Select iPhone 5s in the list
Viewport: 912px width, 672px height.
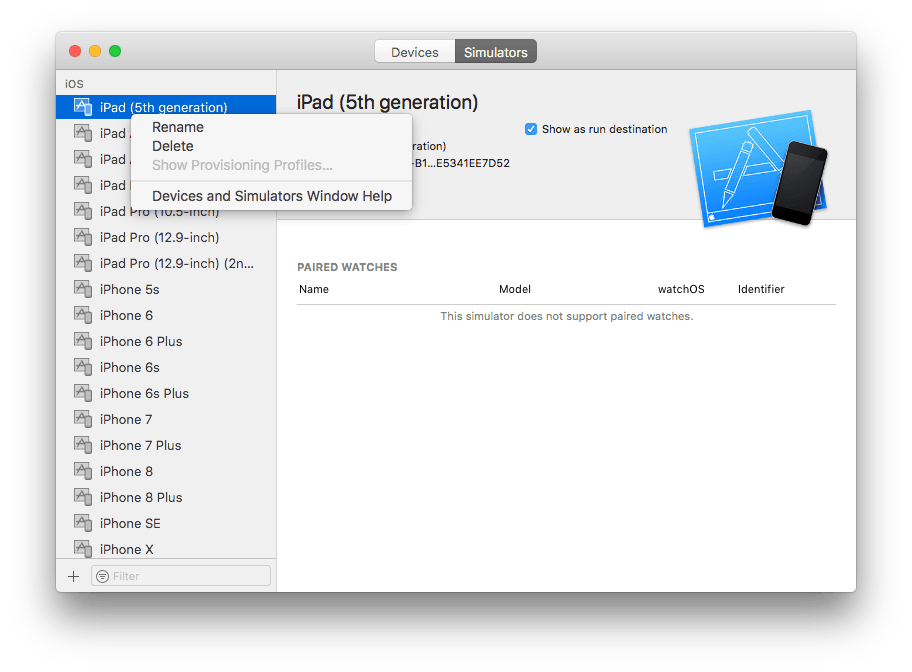coord(166,289)
